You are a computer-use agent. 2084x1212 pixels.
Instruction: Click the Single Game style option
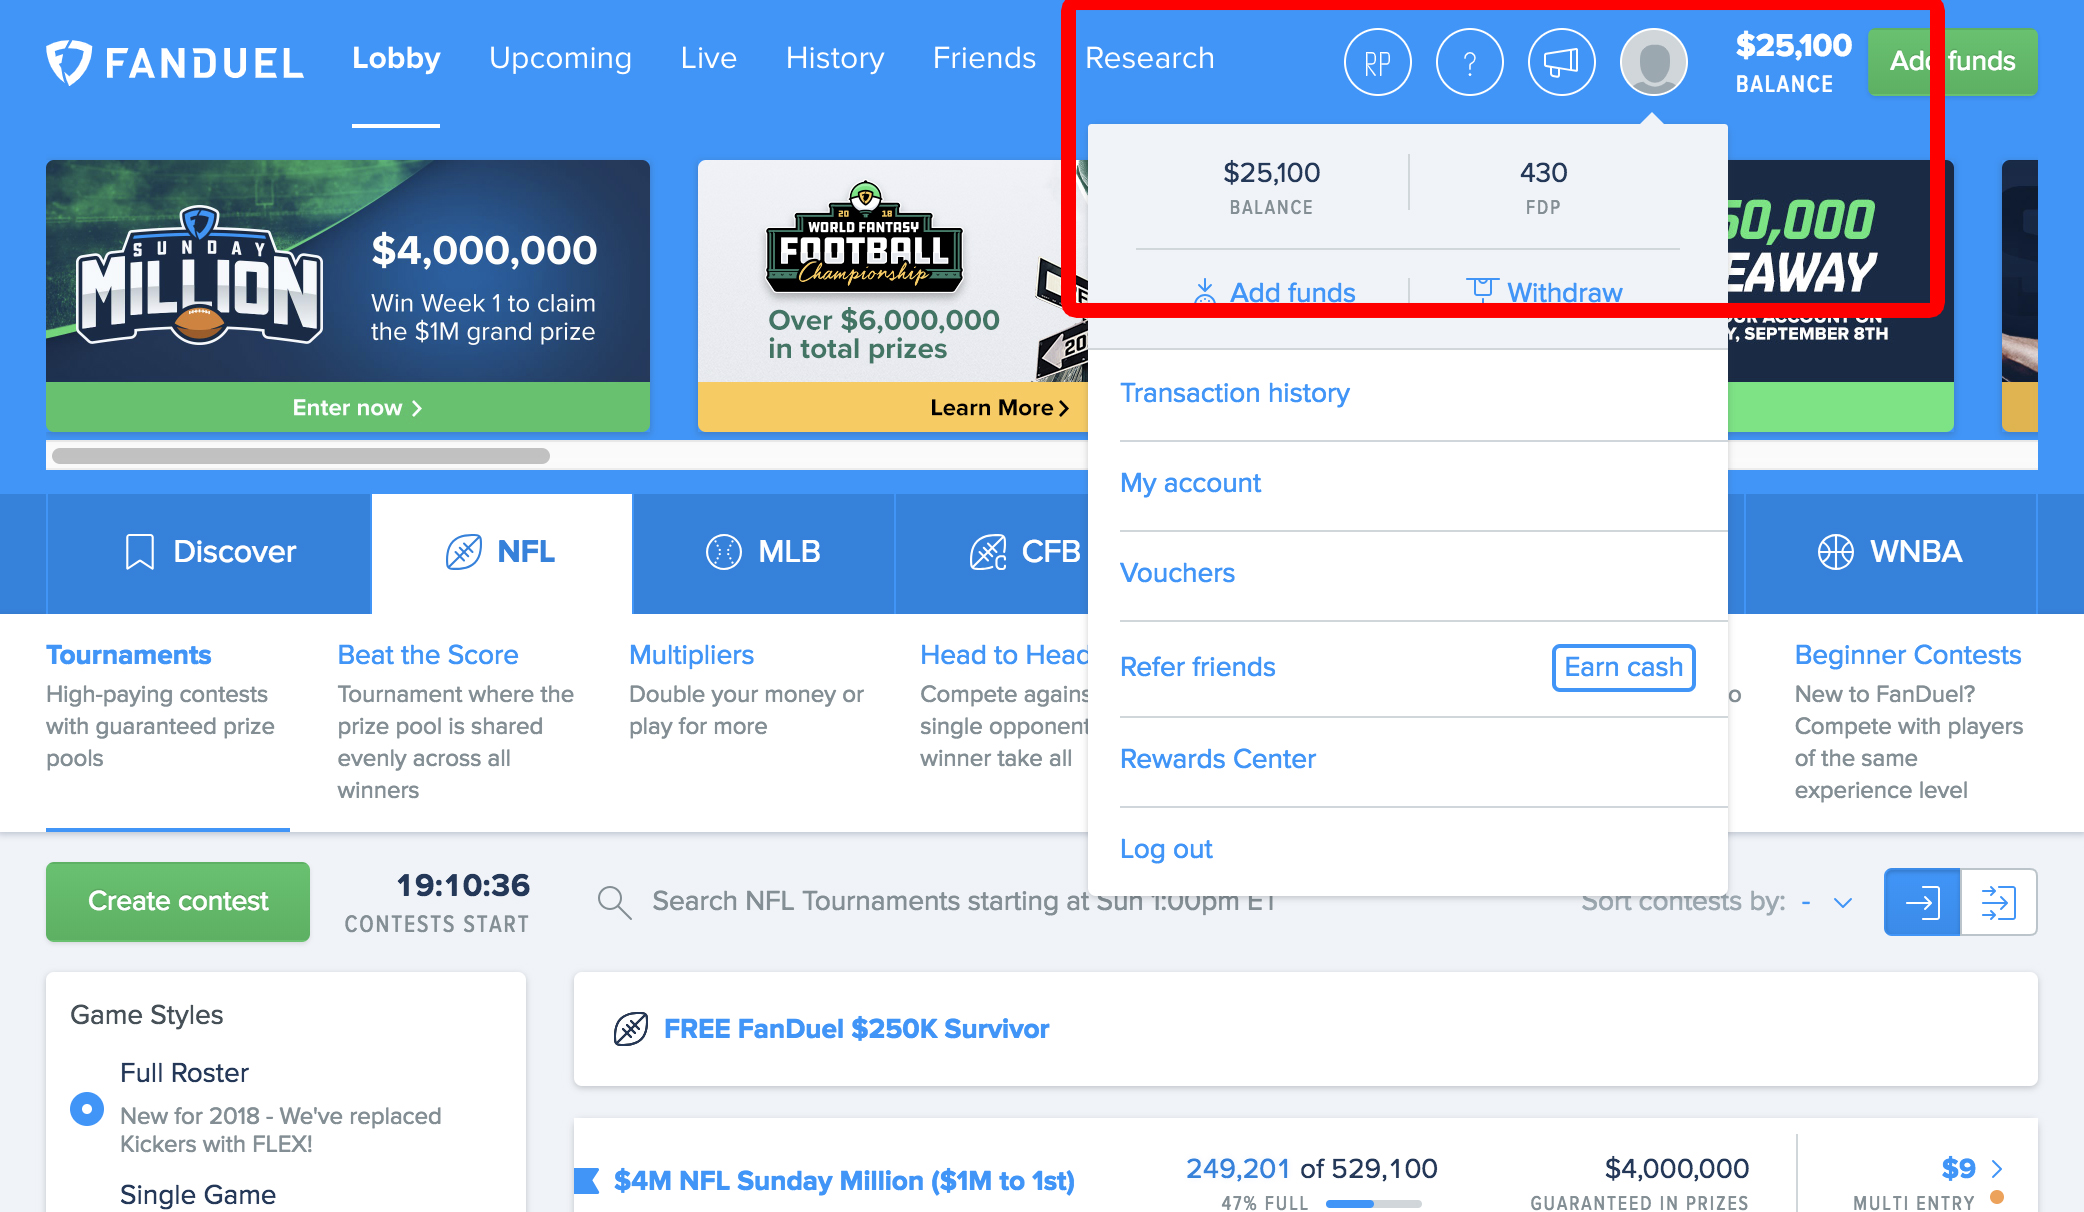198,1195
